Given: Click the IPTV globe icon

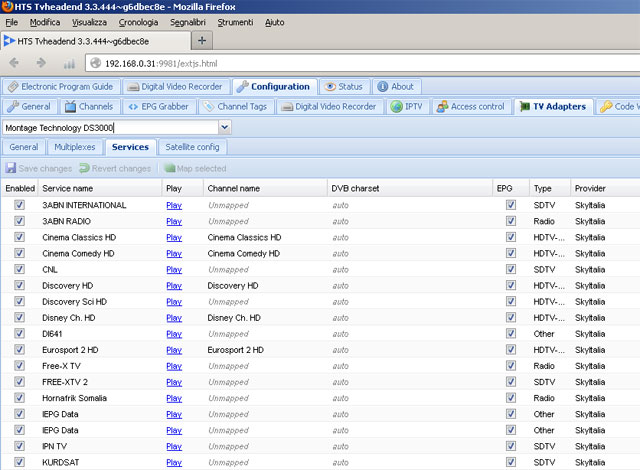Looking at the screenshot, I should pos(396,106).
